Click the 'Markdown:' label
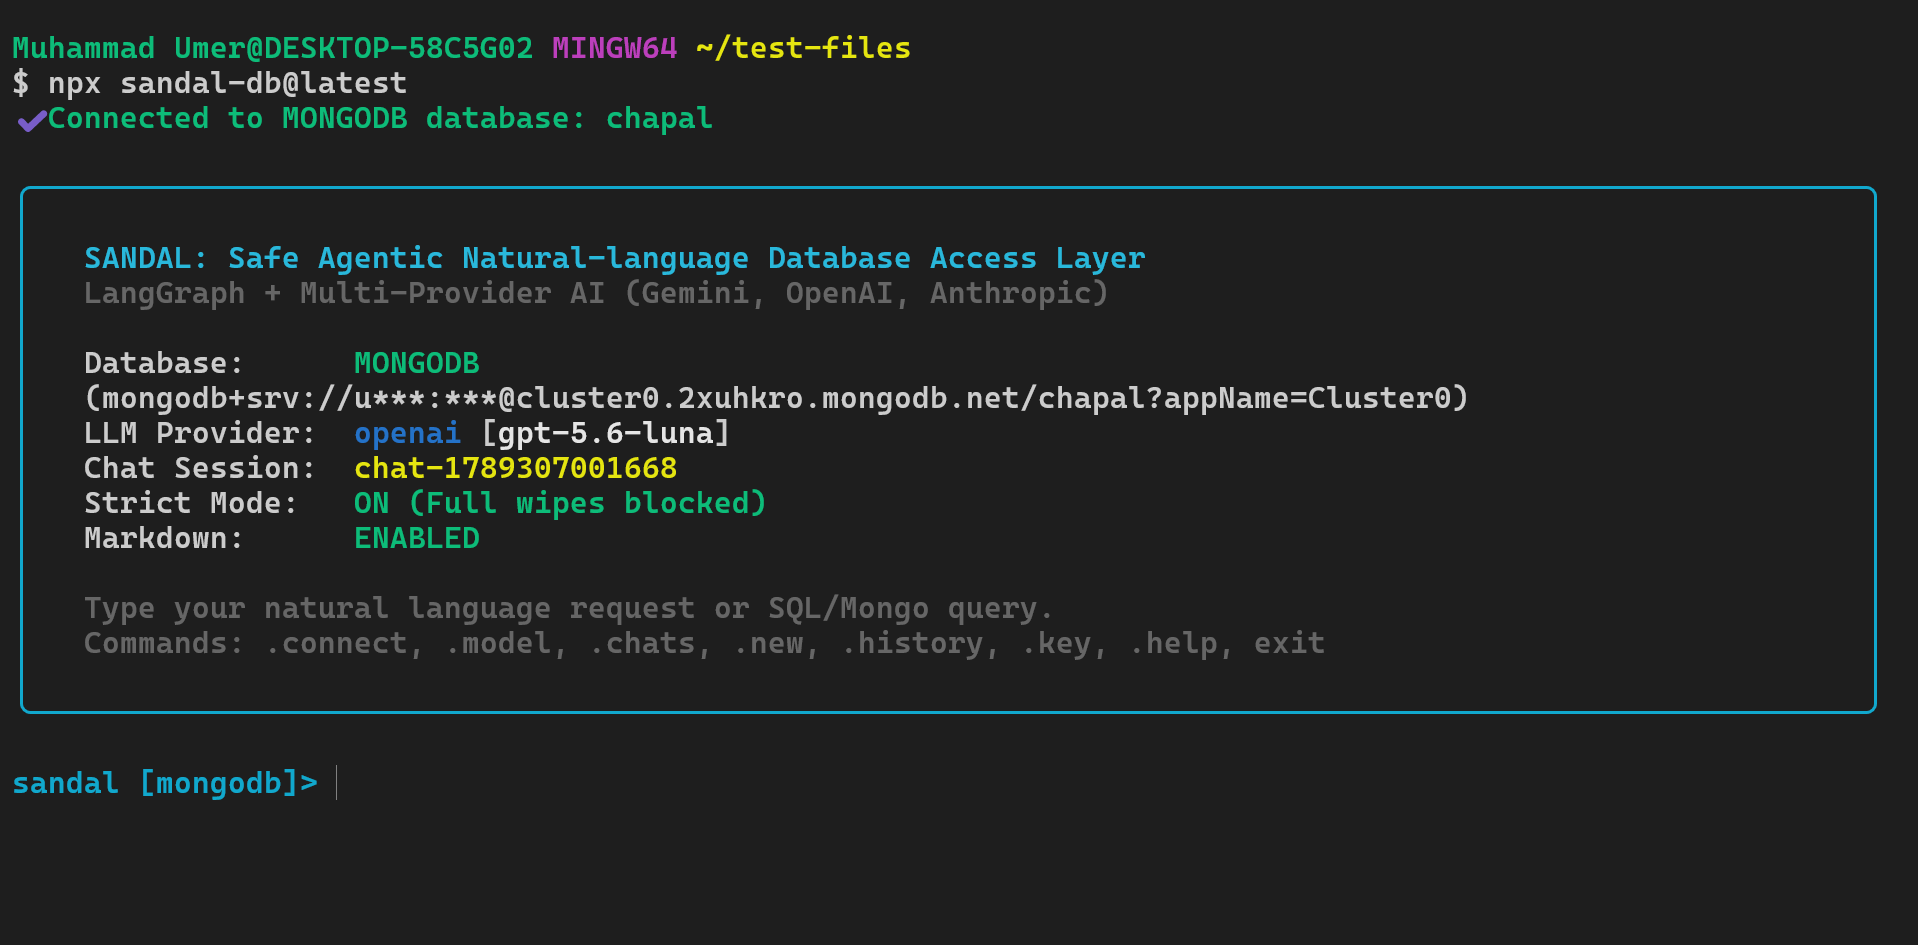1918x945 pixels. pos(164,538)
